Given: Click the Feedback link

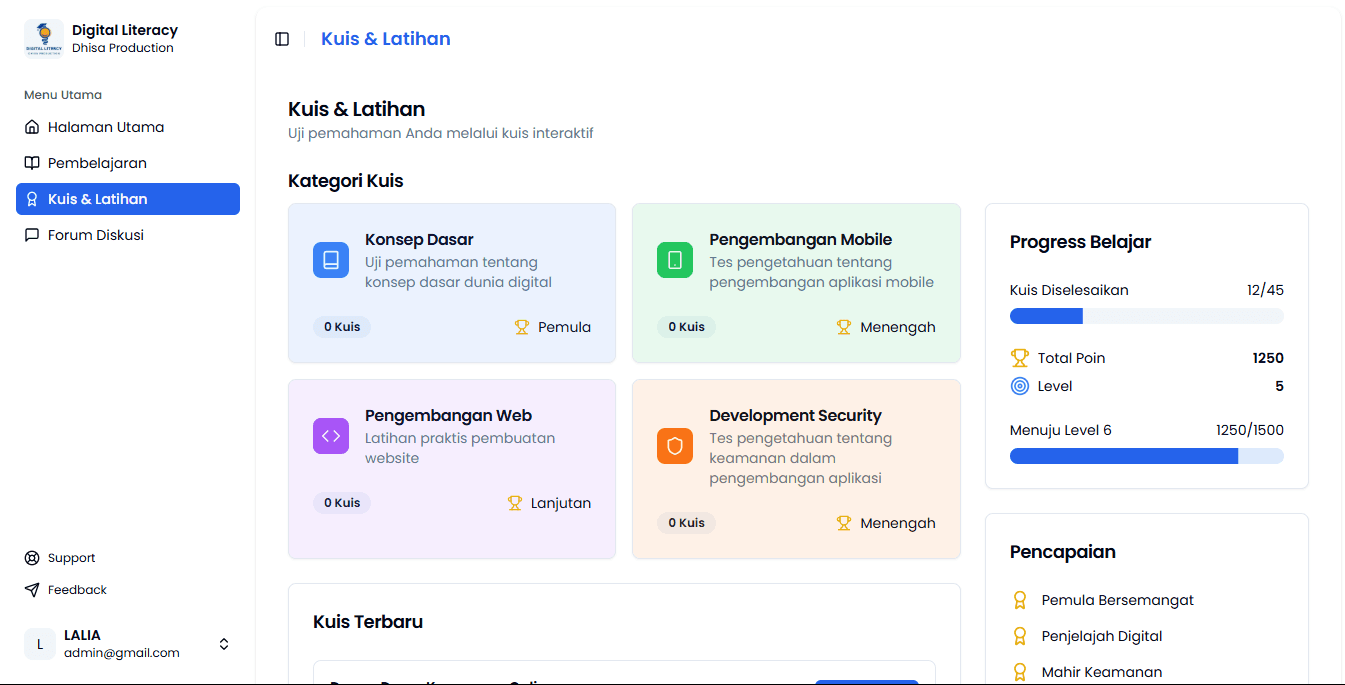Looking at the screenshot, I should point(77,590).
